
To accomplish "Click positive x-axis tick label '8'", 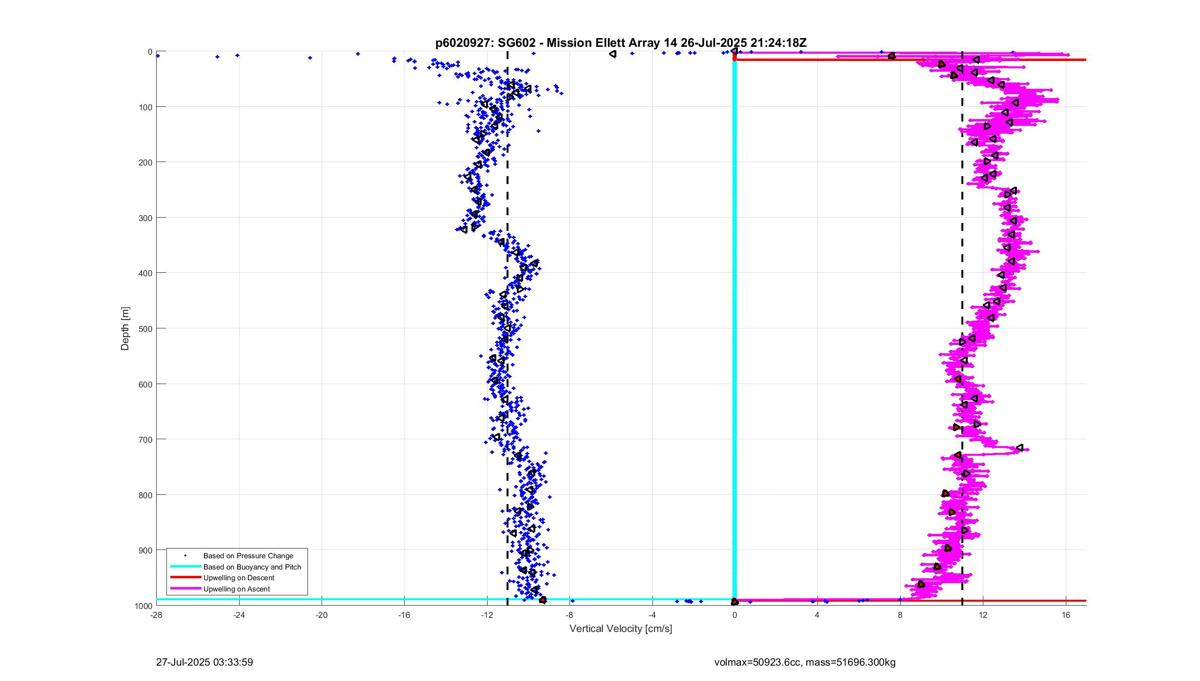I will pyautogui.click(x=900, y=615).
